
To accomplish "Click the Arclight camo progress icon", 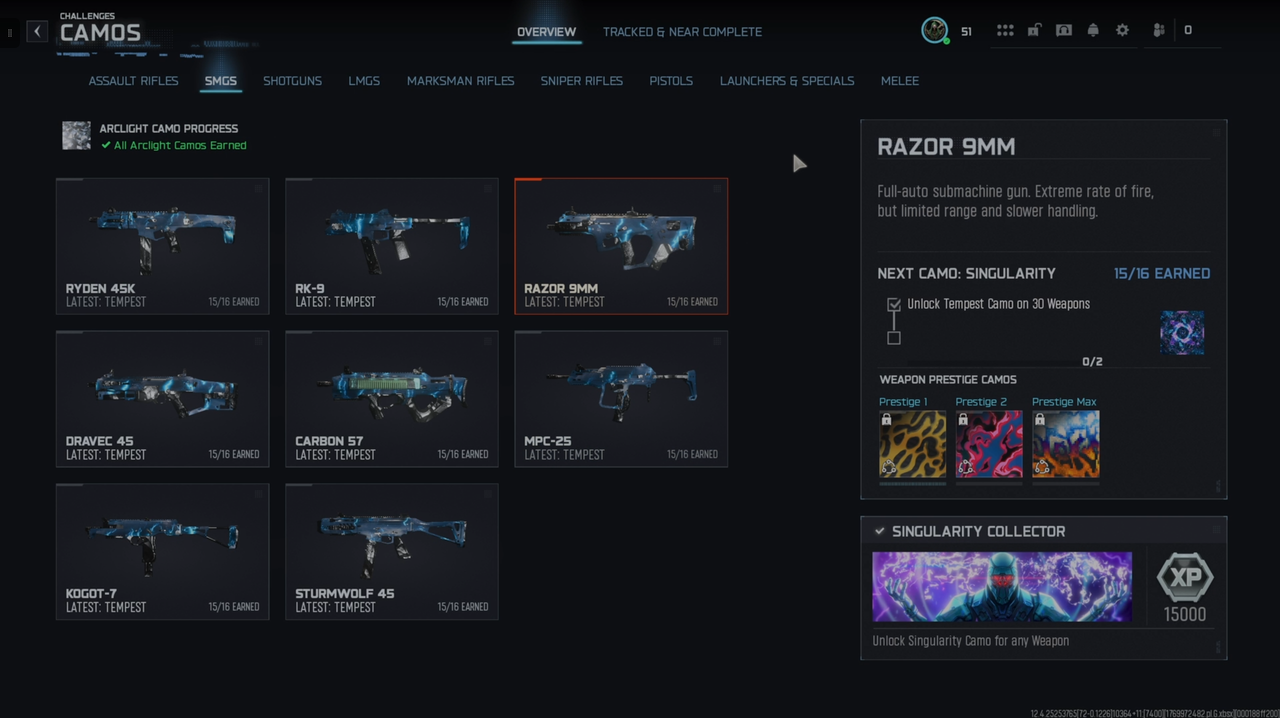I will 76,136.
